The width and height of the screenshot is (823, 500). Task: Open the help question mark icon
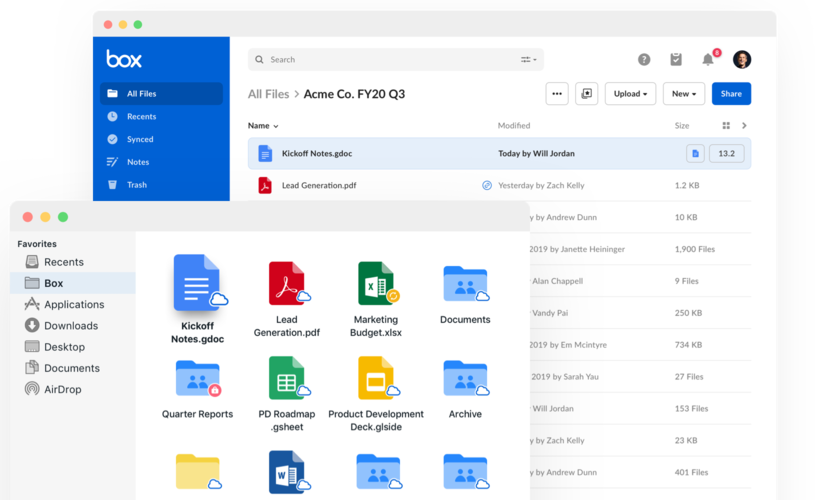pyautogui.click(x=644, y=60)
